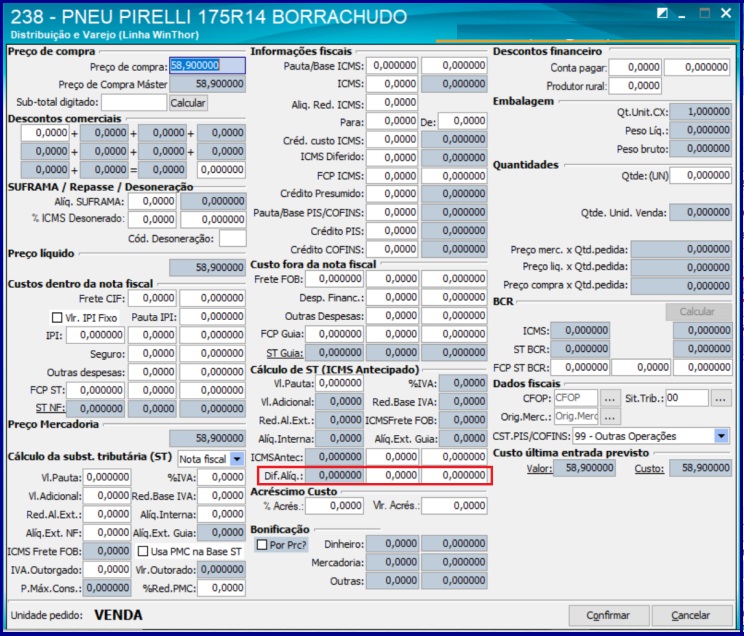Click Calcular button next to Sub-total digitado

coord(188,103)
